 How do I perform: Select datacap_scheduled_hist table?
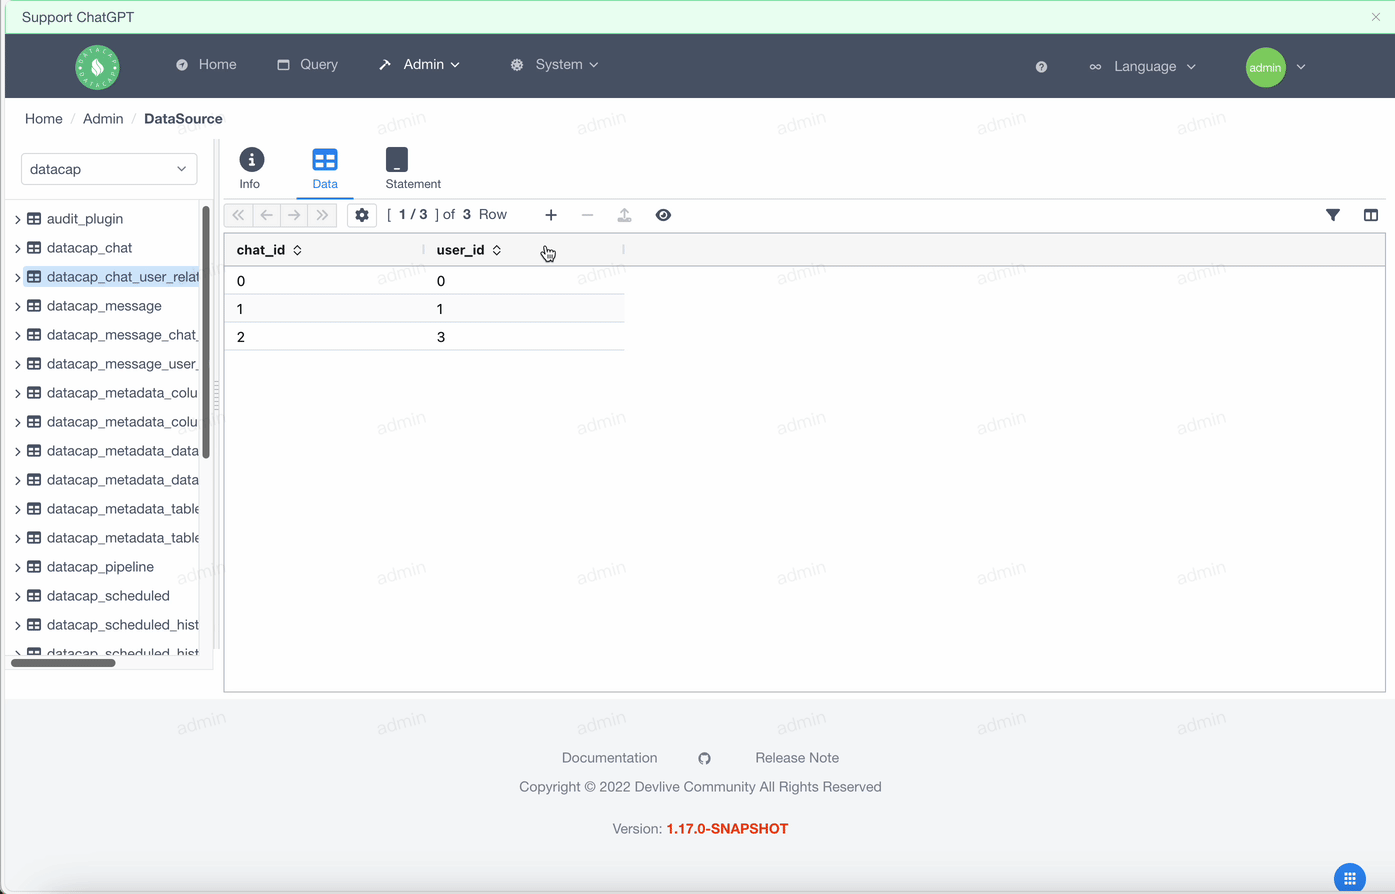(122, 625)
